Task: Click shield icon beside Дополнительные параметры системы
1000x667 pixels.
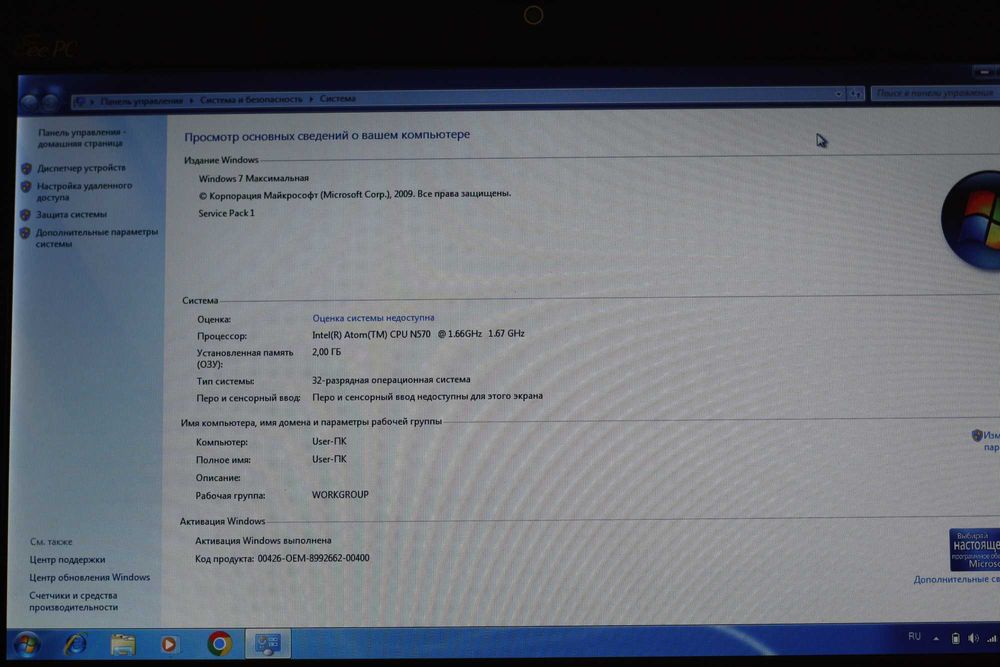Action: point(25,233)
